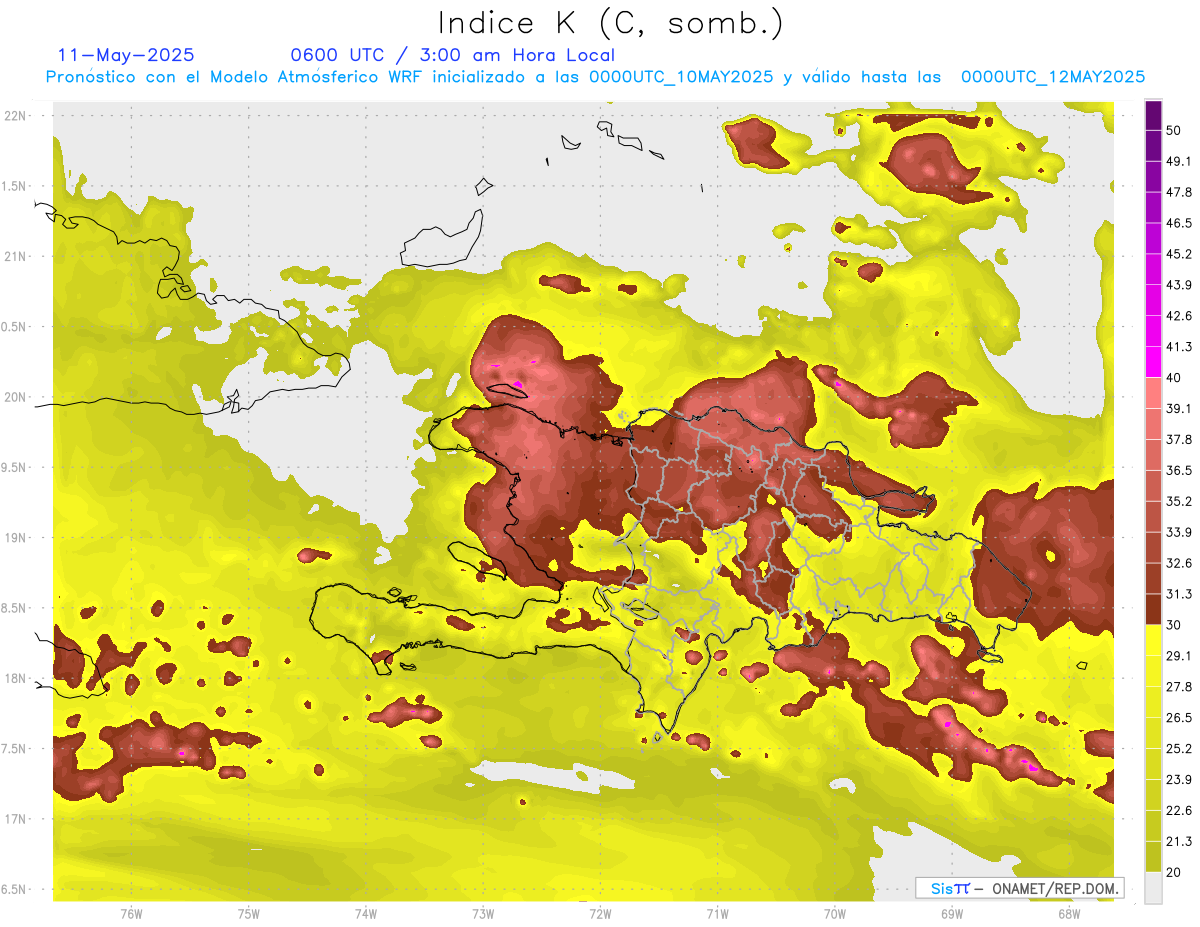
Task: Click the "8.5N" latitude tick label
Action: point(14,608)
